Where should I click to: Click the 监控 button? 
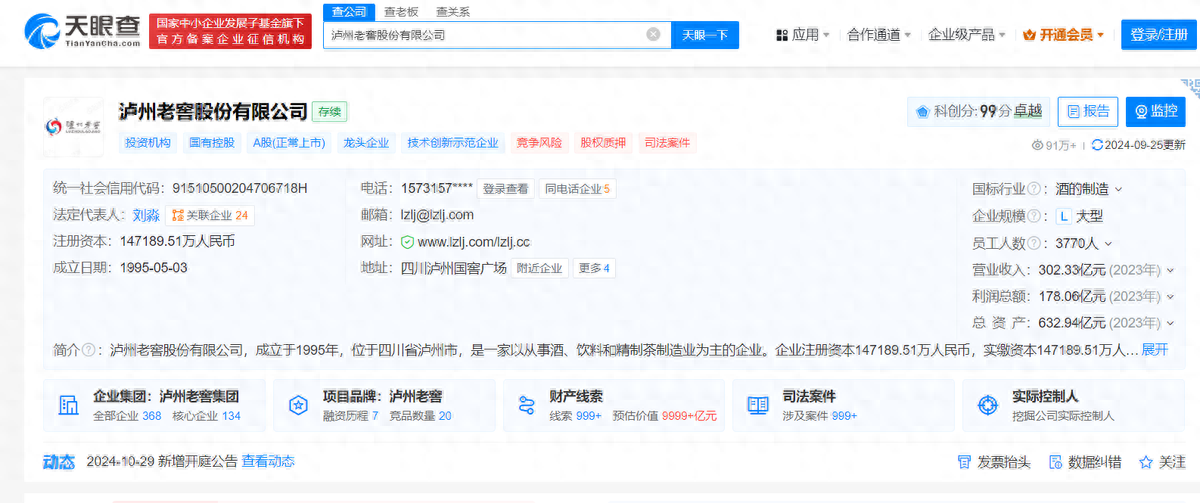coord(1155,111)
